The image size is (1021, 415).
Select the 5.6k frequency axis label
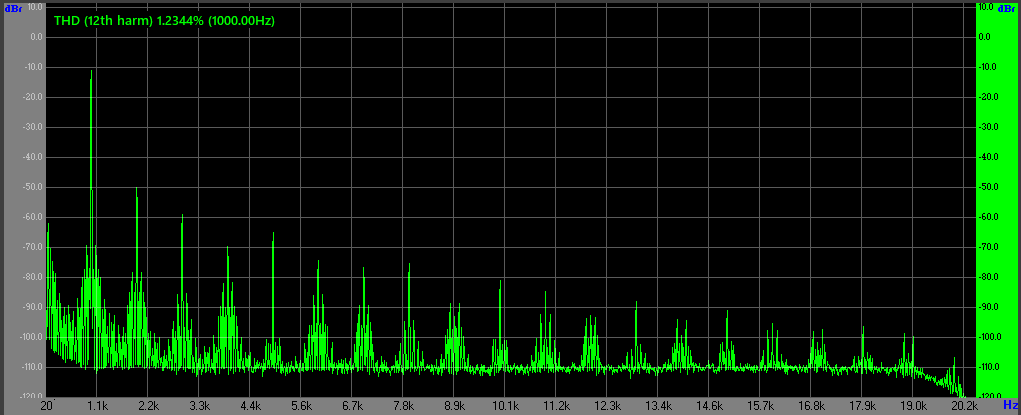[301, 407]
